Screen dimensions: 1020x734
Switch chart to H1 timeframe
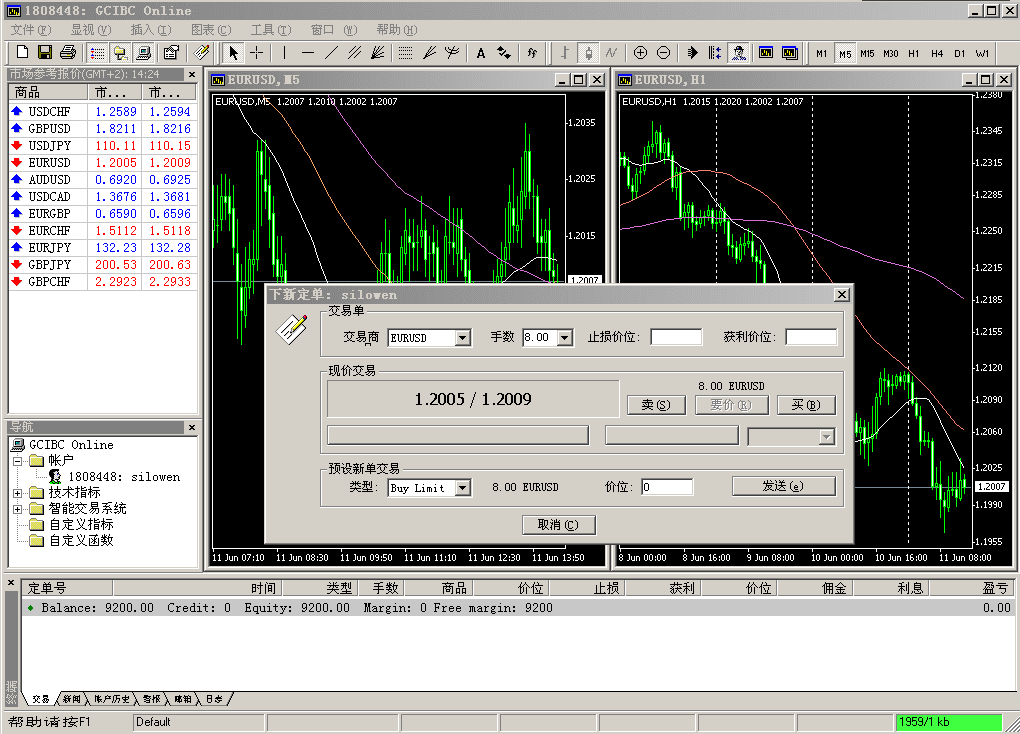coord(913,53)
